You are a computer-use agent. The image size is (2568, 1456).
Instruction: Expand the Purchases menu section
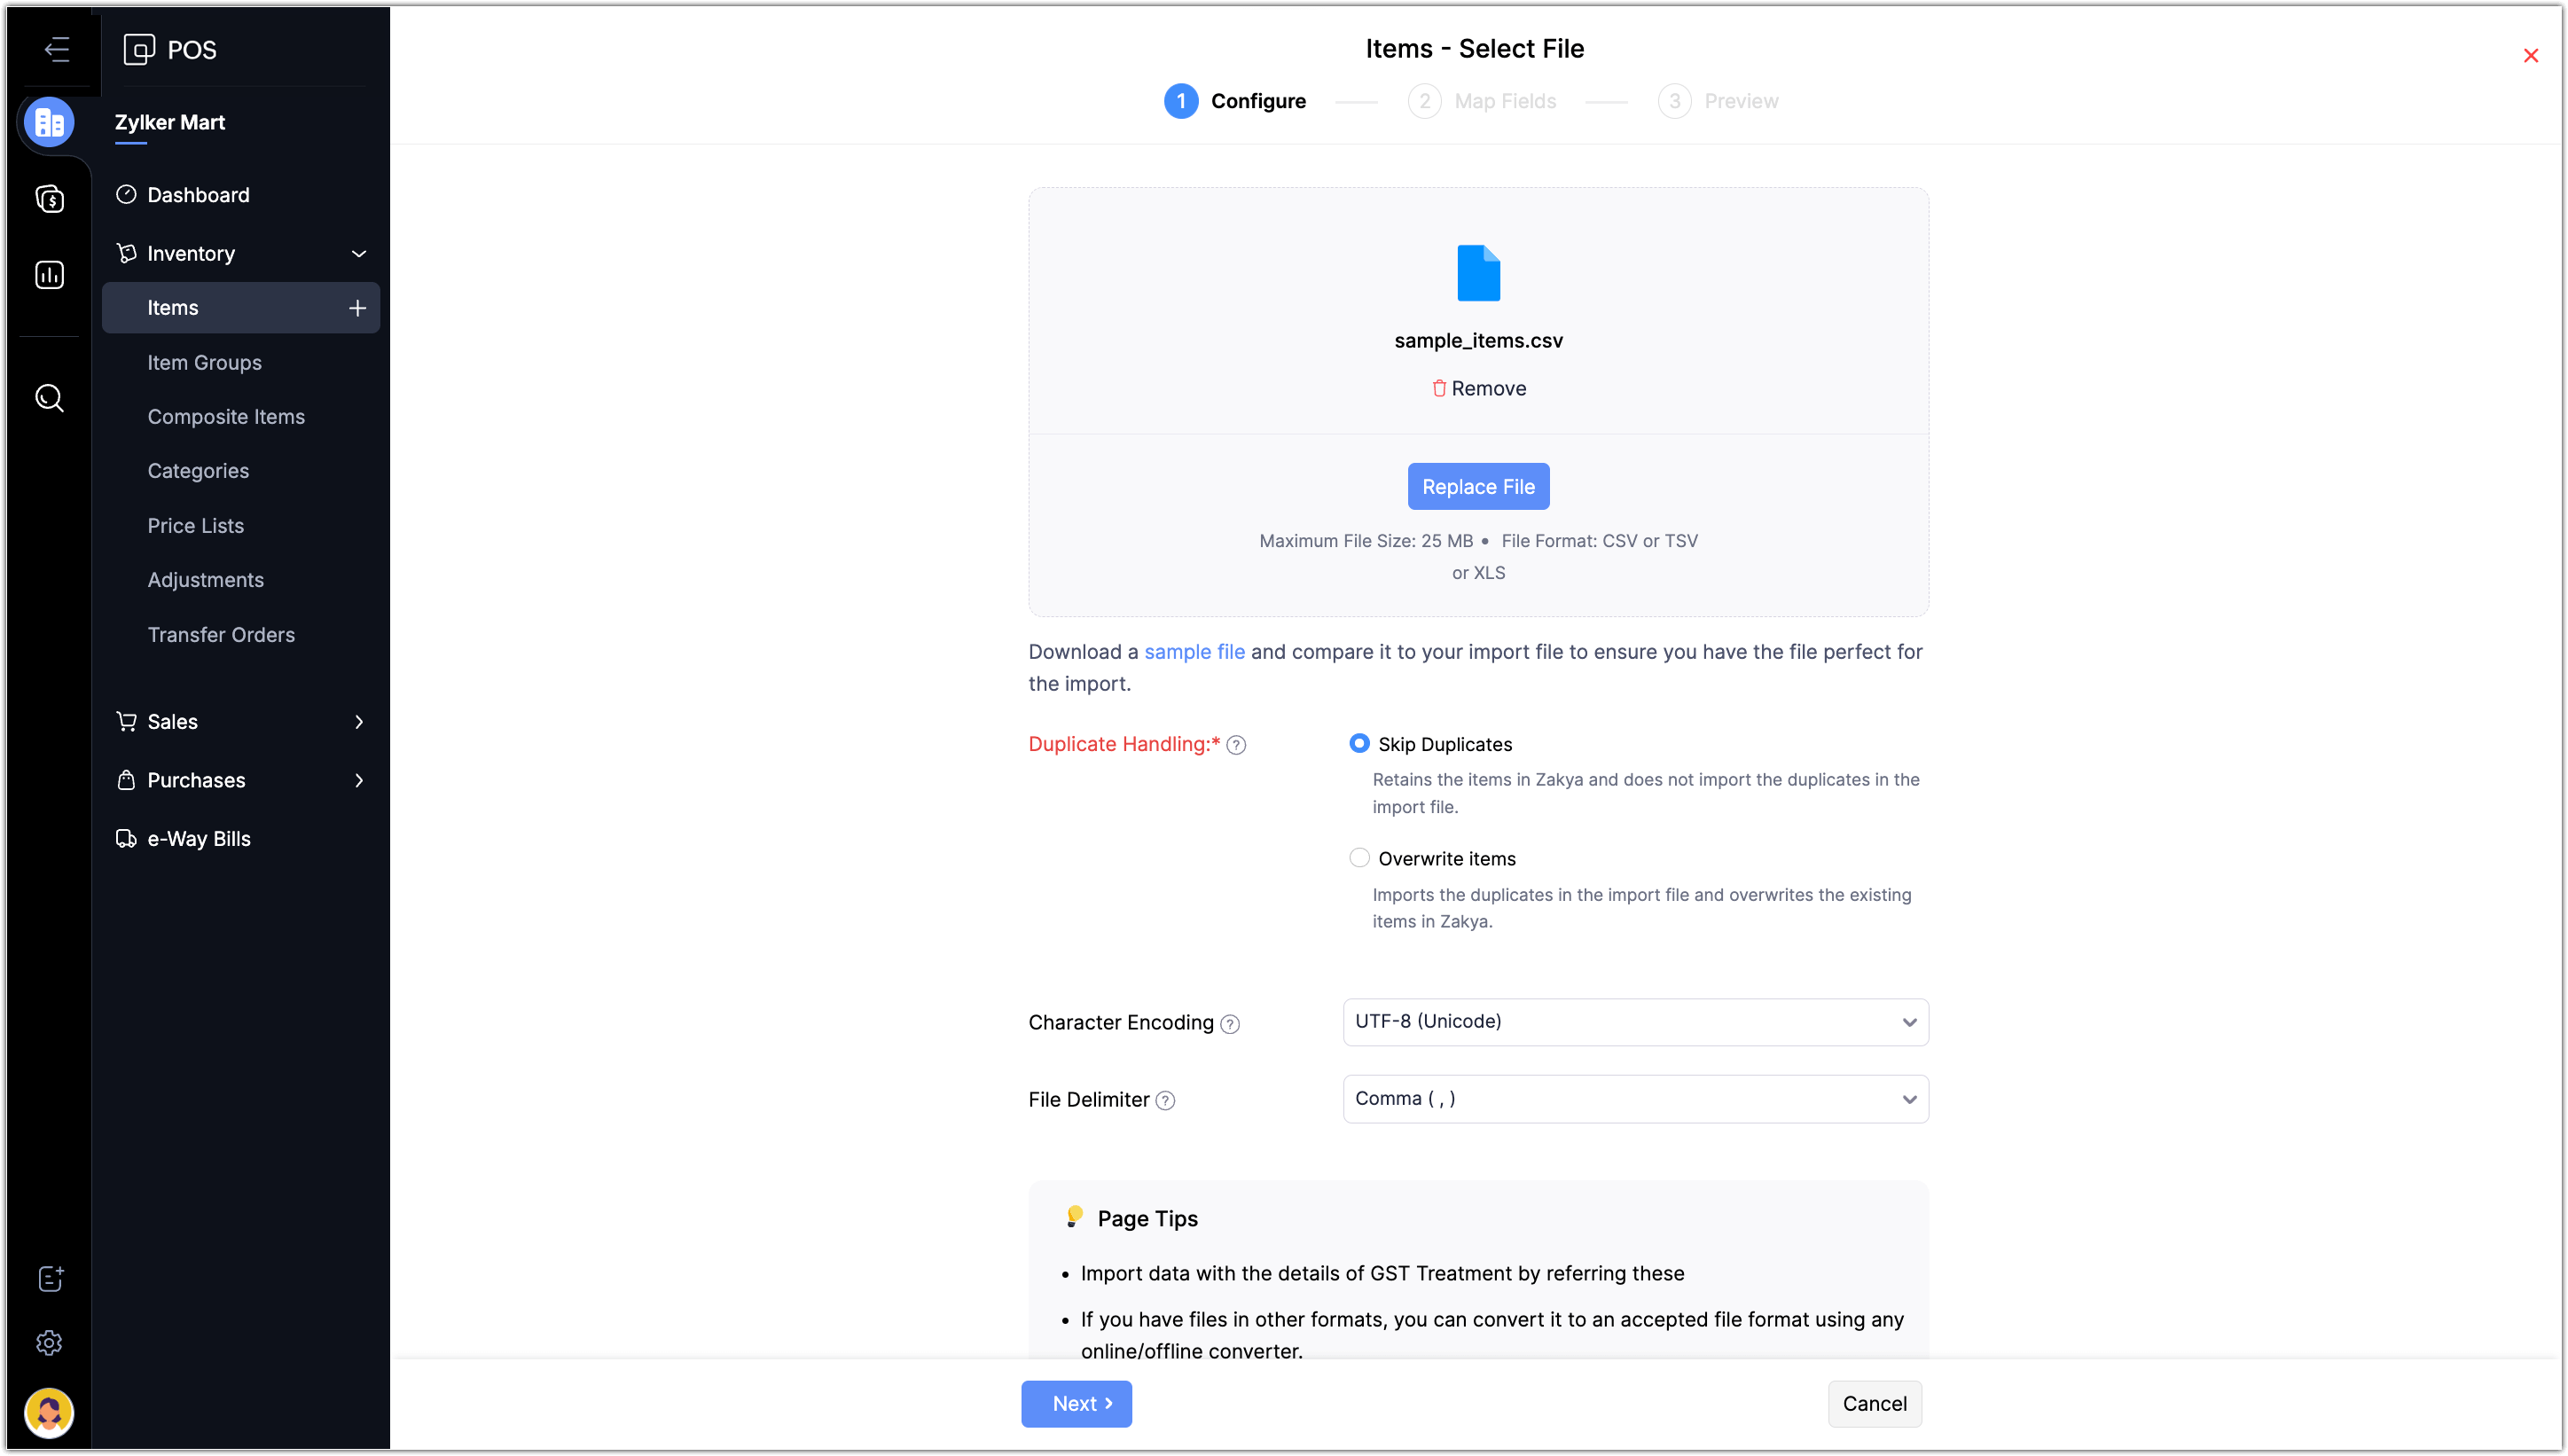(x=240, y=780)
